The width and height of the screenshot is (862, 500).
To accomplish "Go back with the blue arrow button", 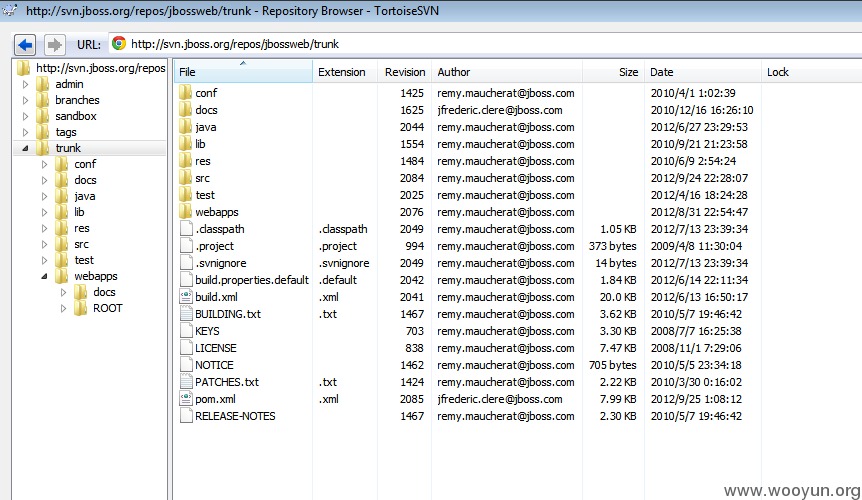I will click(25, 45).
